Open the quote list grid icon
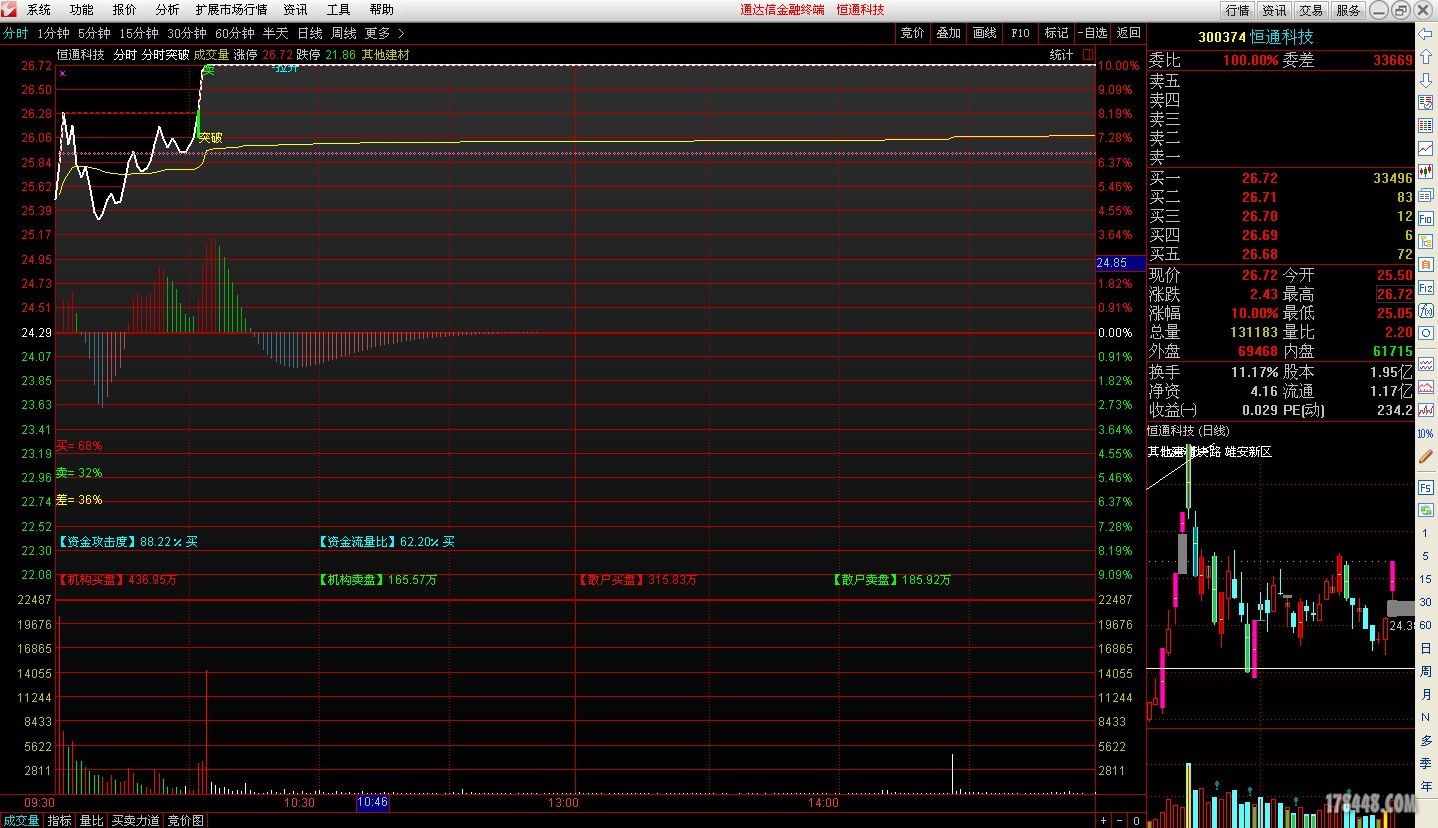Image resolution: width=1438 pixels, height=828 pixels. click(x=1425, y=125)
